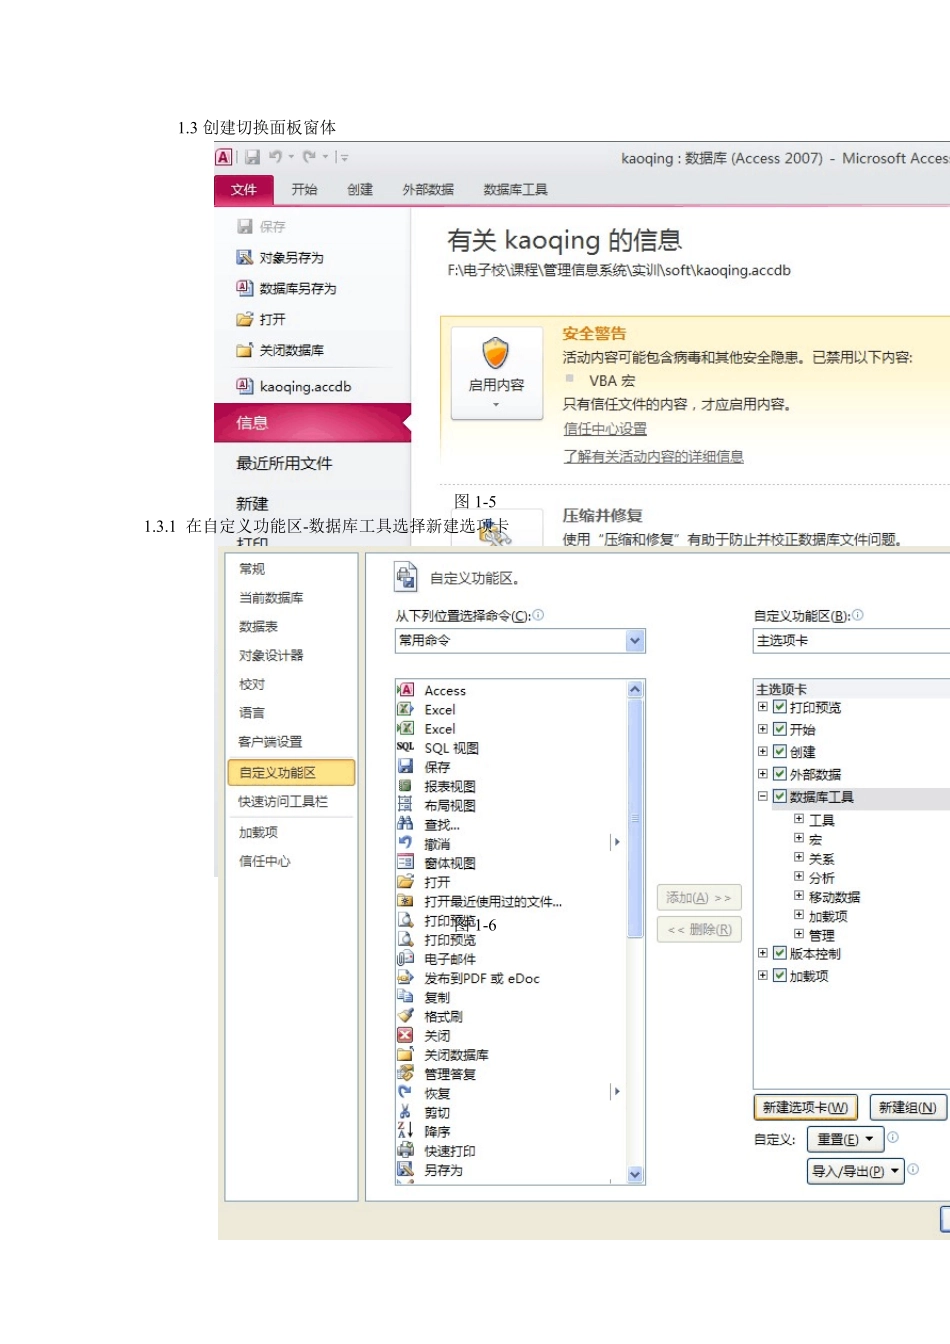The height and width of the screenshot is (1344, 950).
Task: Click the Redo icon in quick access toolbar
Action: pos(309,157)
